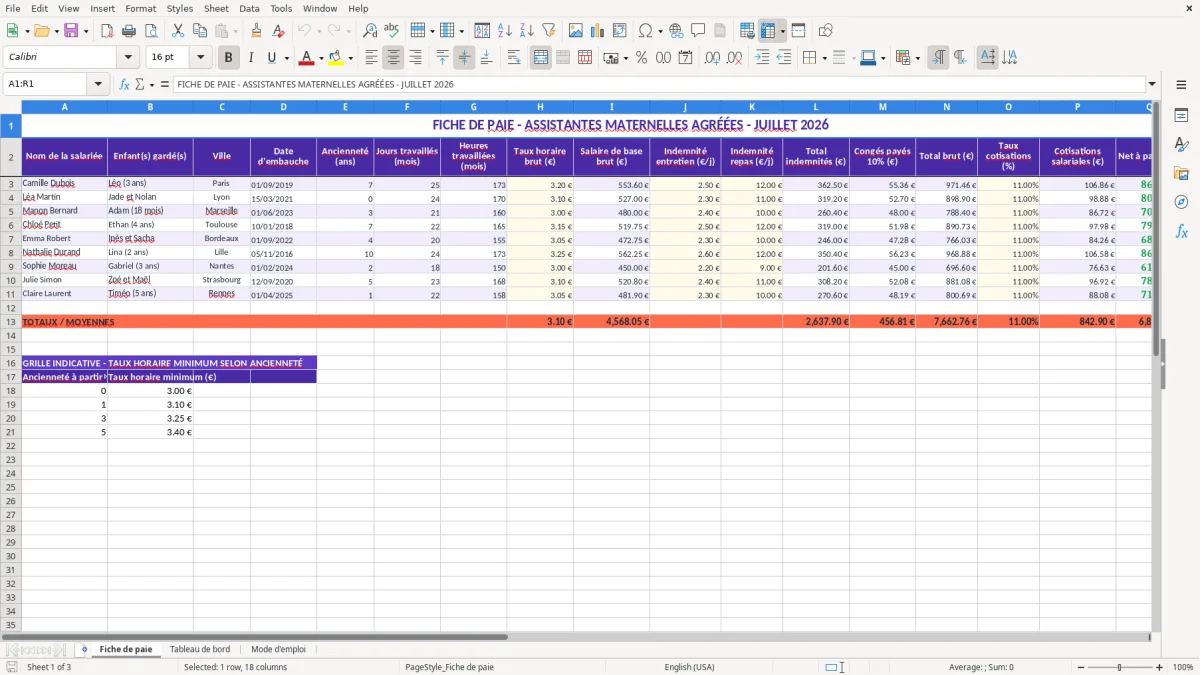1200x675 pixels.
Task: Toggle Align Right
Action: [x=416, y=58]
